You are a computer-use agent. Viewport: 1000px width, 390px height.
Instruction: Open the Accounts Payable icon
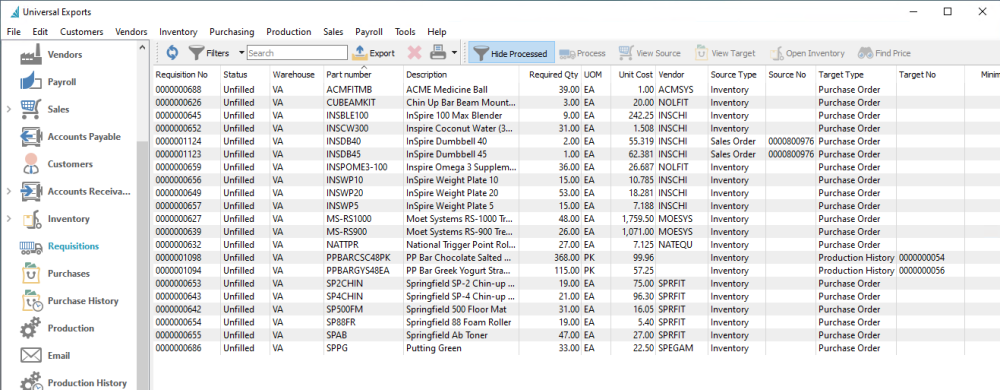click(x=31, y=137)
